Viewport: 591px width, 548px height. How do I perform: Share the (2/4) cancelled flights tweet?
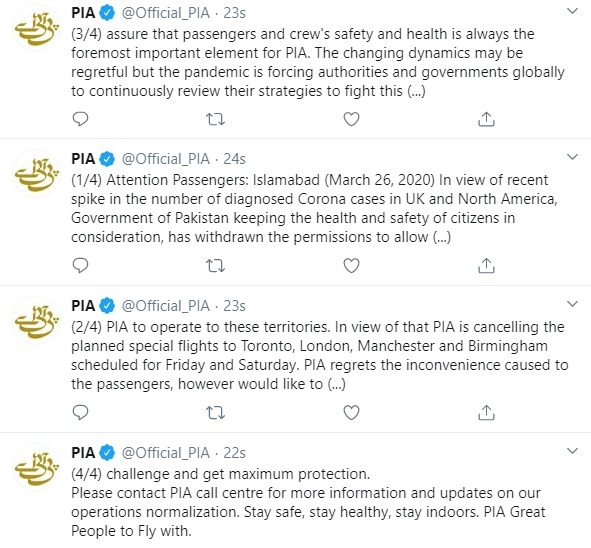pos(486,413)
